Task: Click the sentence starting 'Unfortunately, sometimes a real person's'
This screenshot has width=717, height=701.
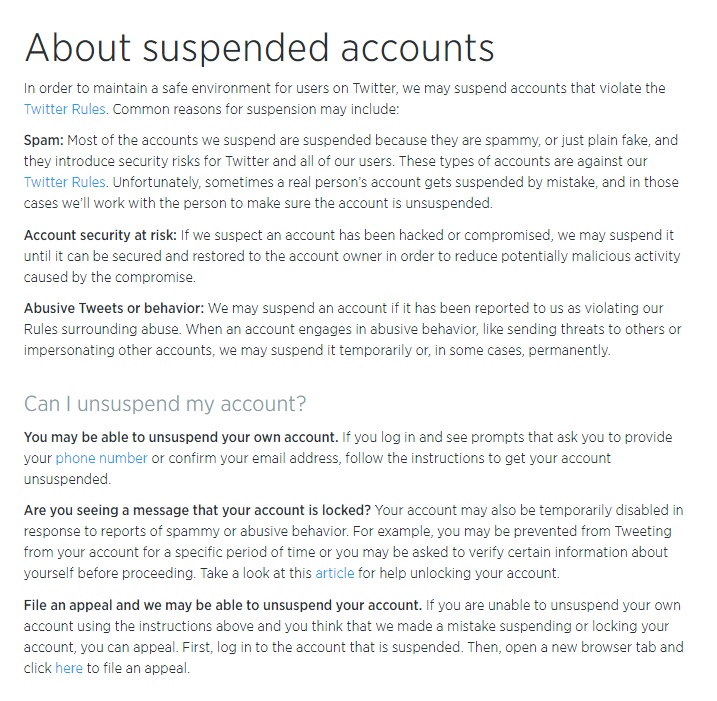Action: point(300,181)
